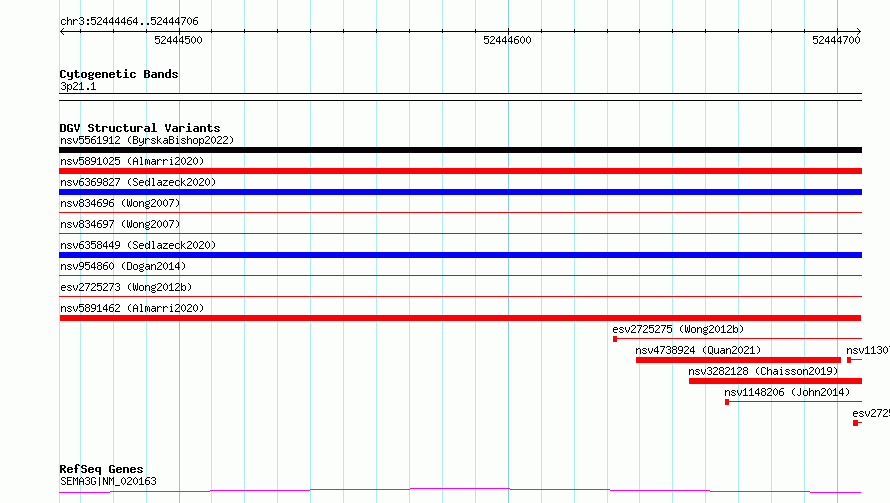Click the 52444700 ruler position label
Image resolution: width=890 pixels, height=503 pixels.
pos(837,40)
